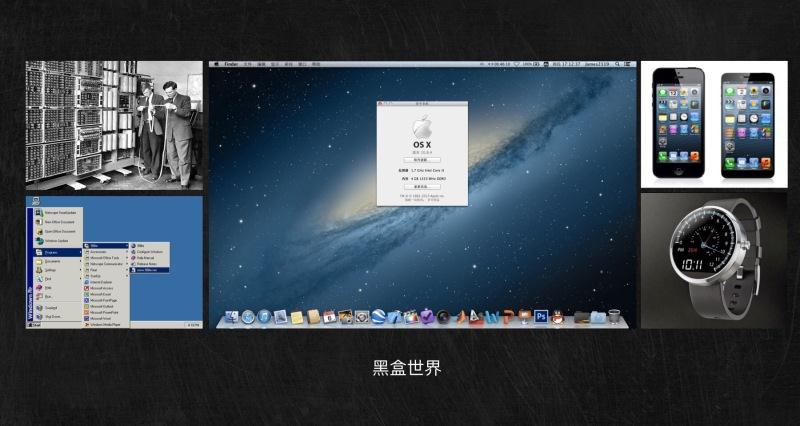Open Notification Center list icon
This screenshot has height=426, width=800.
[x=628, y=64]
